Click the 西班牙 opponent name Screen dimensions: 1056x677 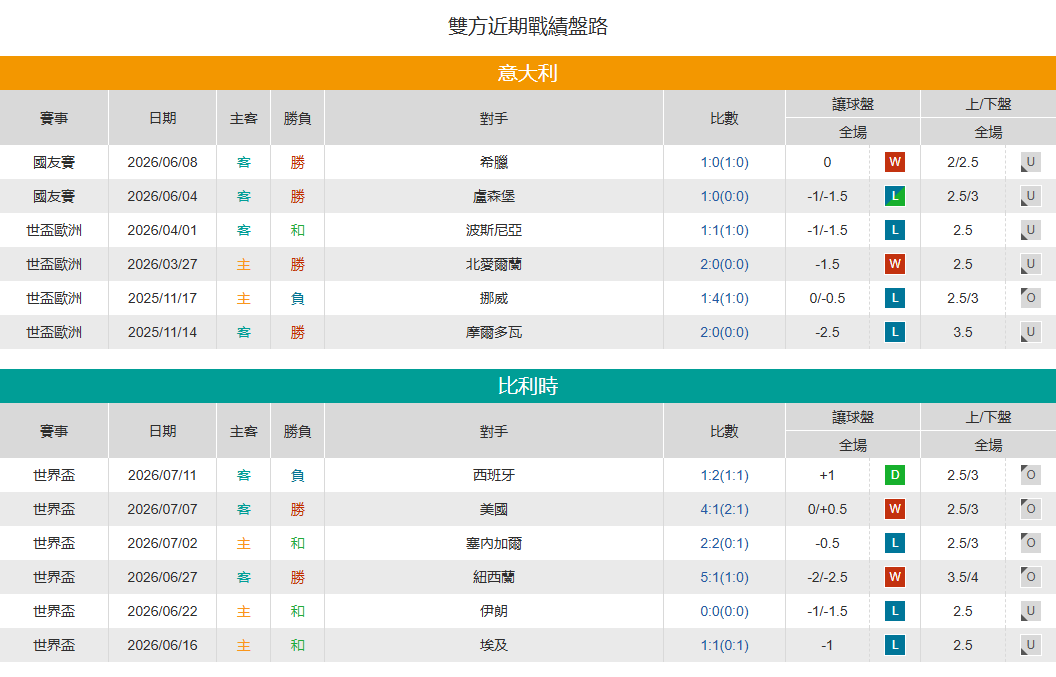(494, 475)
